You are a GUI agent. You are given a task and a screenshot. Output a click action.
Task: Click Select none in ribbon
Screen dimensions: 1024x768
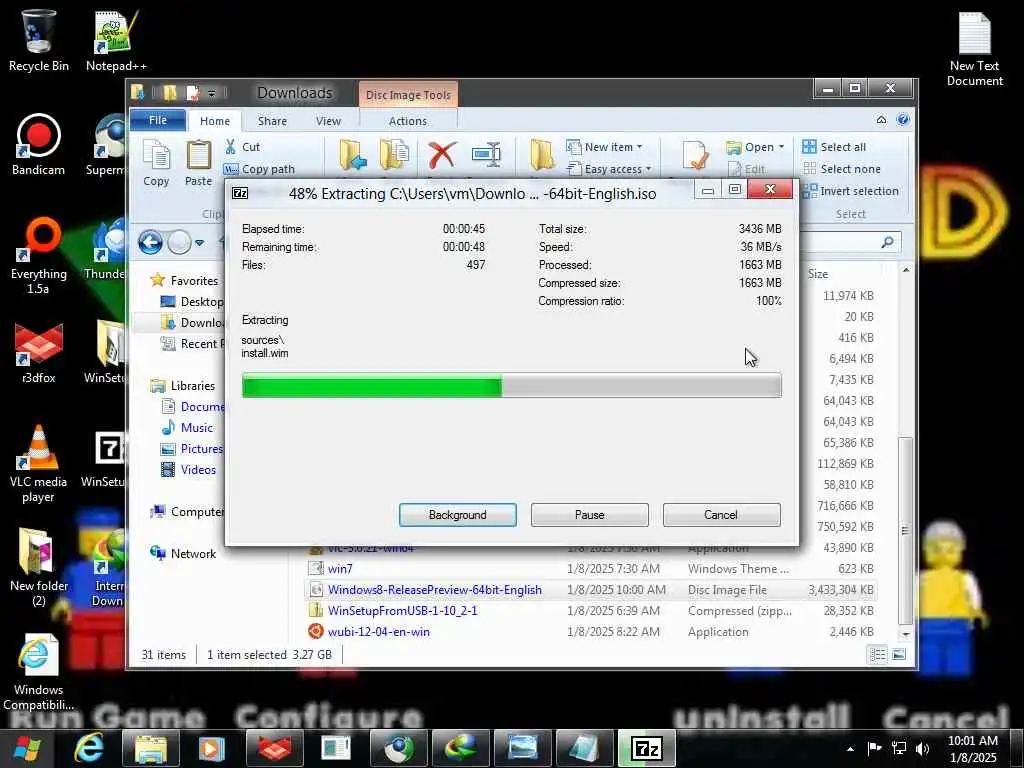tap(841, 169)
